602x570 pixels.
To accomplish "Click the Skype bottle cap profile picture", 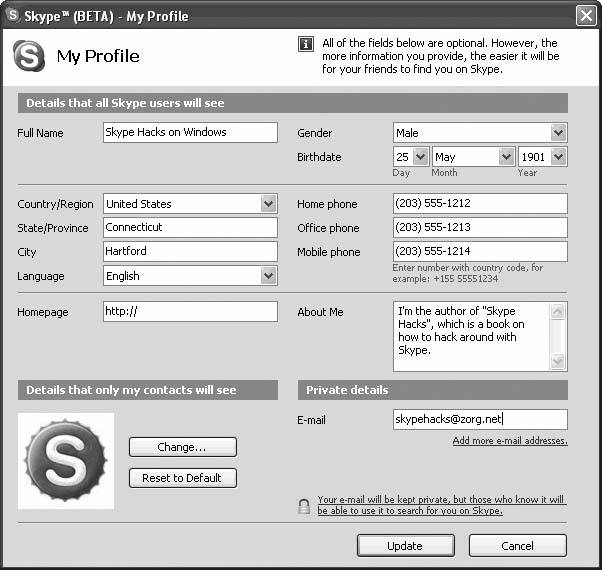I will pyautogui.click(x=66, y=461).
